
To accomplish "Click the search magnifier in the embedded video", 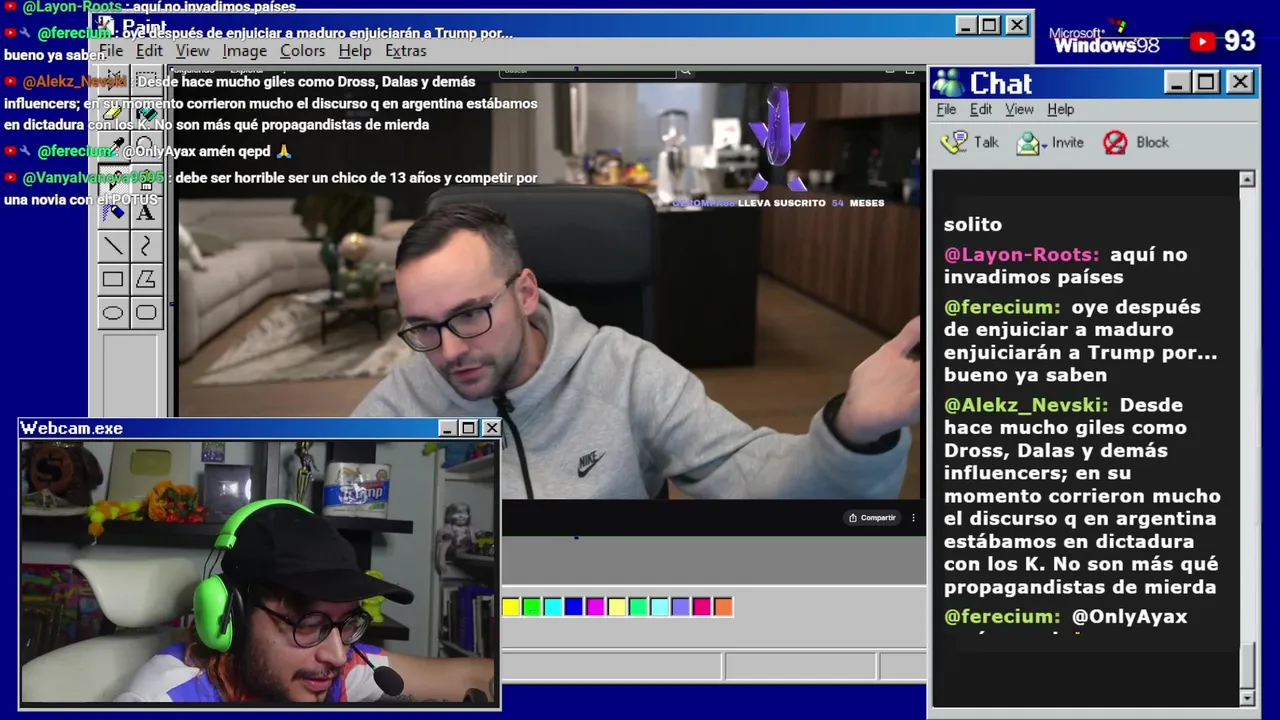I will pos(685,71).
